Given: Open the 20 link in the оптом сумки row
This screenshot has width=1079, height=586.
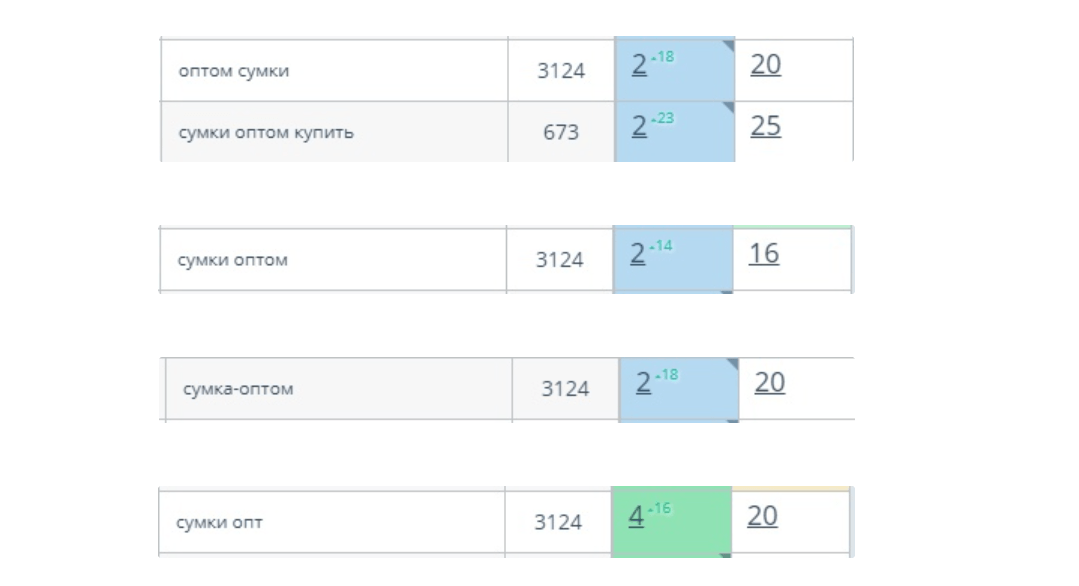Looking at the screenshot, I should coord(765,66).
